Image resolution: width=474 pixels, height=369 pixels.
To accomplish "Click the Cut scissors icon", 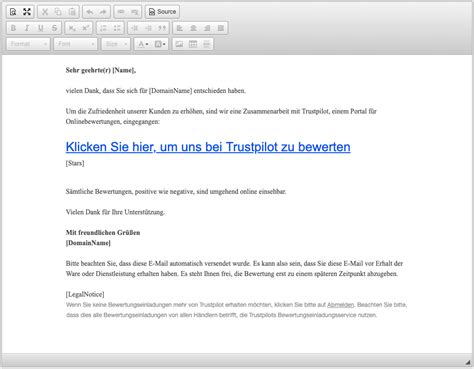I will click(x=45, y=12).
